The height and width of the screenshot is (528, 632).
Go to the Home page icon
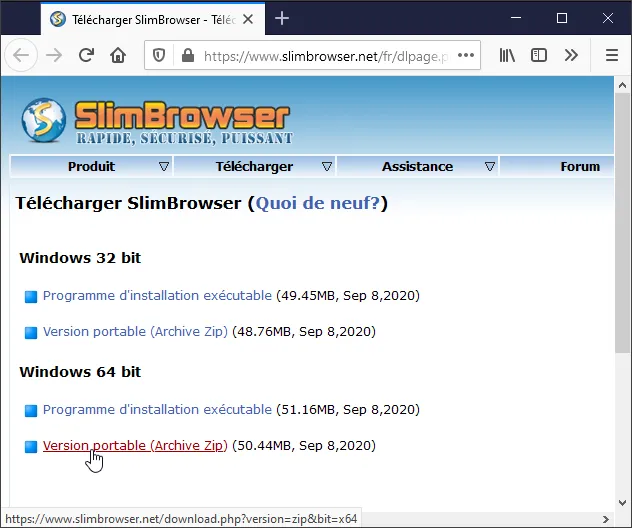(118, 55)
